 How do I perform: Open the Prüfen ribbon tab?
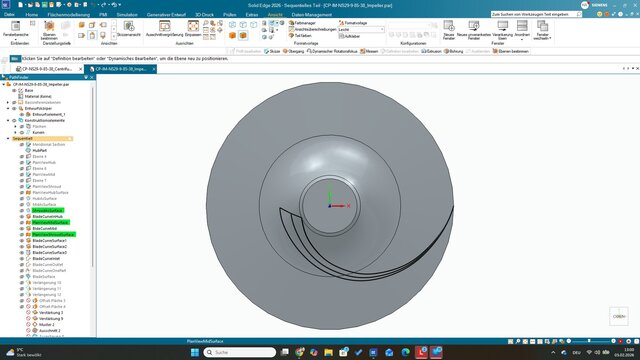tap(229, 15)
